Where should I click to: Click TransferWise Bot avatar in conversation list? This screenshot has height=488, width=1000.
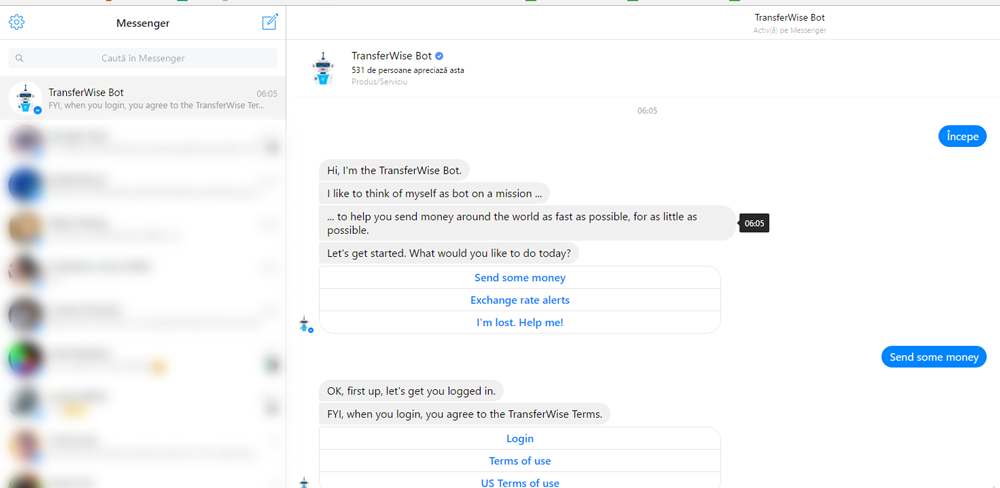coord(25,98)
